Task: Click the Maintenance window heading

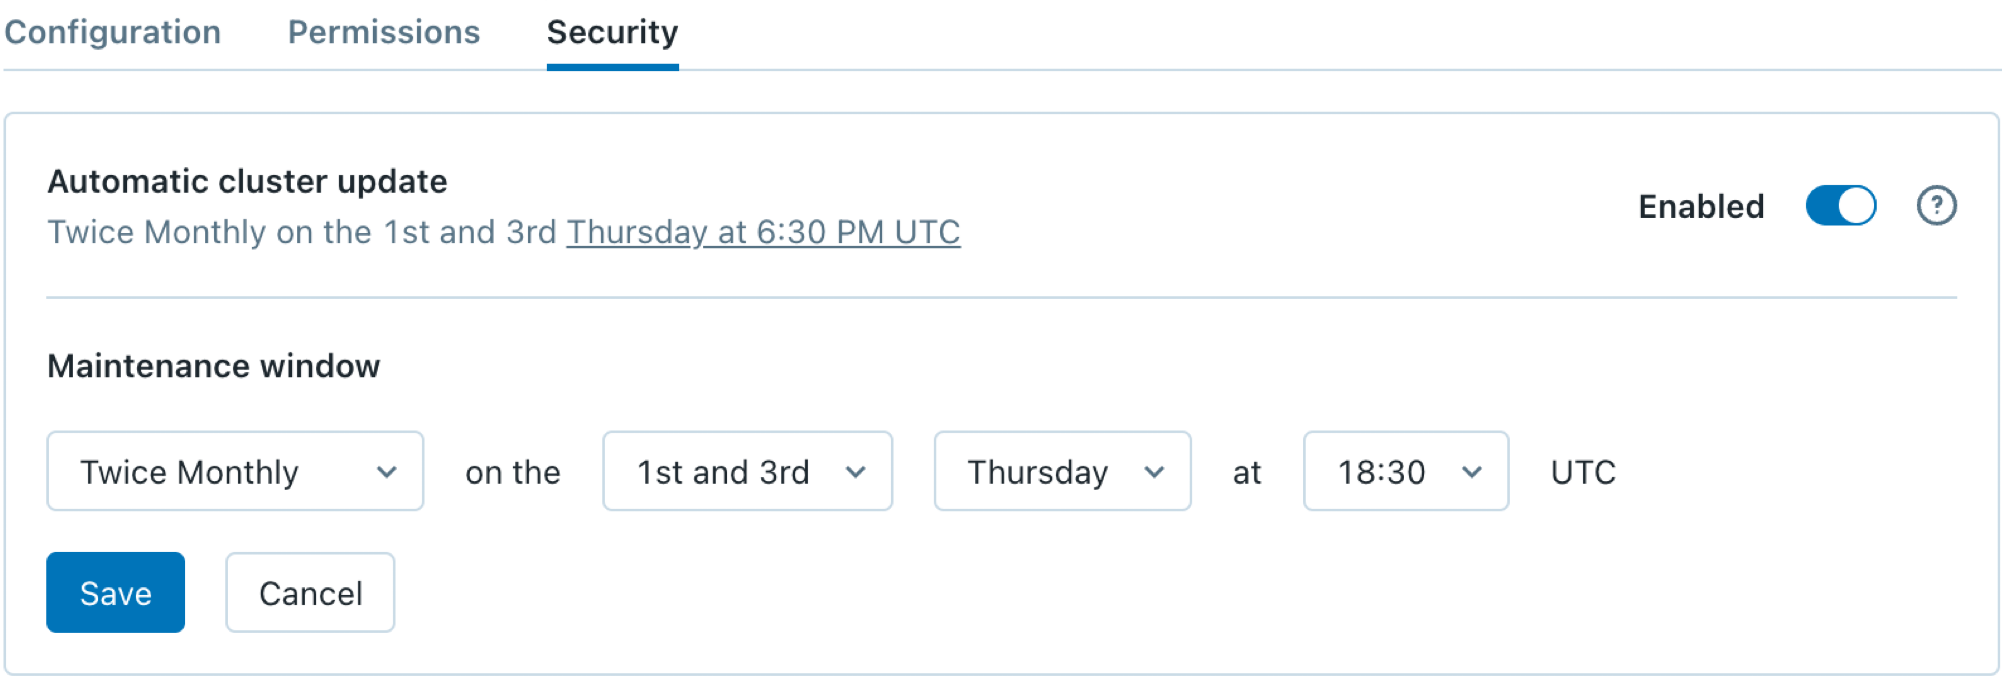Action: coord(212,365)
